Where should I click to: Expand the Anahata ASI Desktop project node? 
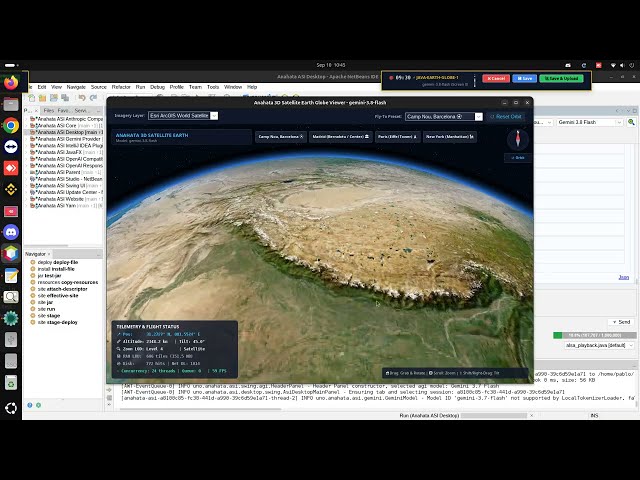27,132
